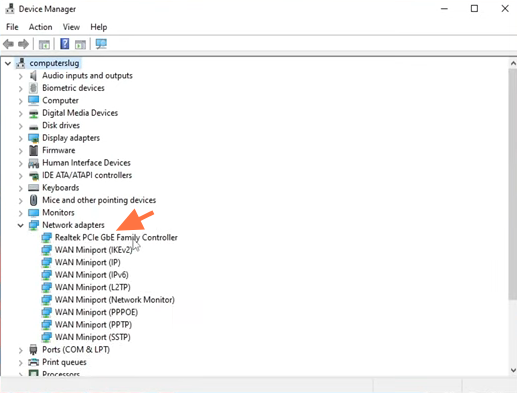Select WAN Miniport (IP)
This screenshot has height=393, width=517.
coord(88,262)
